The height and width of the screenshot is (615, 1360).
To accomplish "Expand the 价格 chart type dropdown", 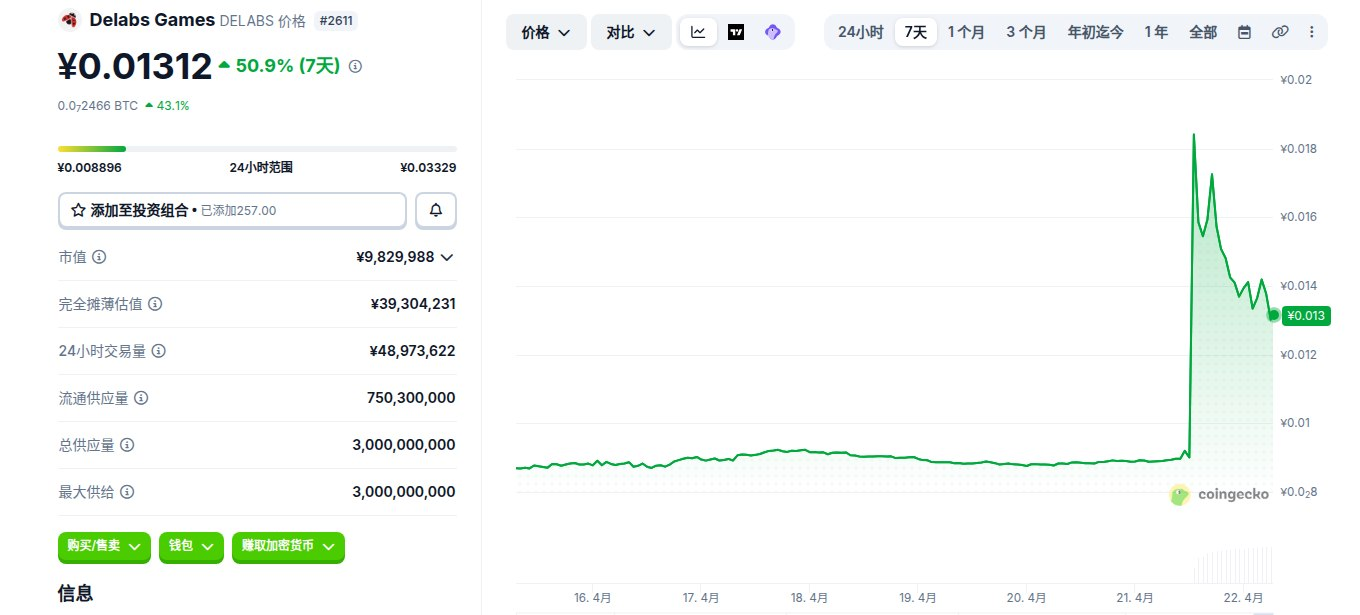I will 546,32.
